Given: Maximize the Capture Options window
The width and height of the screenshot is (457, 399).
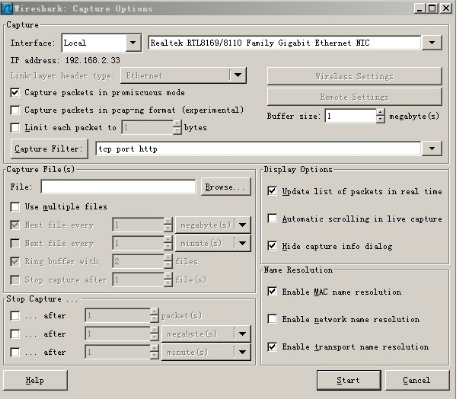Looking at the screenshot, I should pos(432,8).
